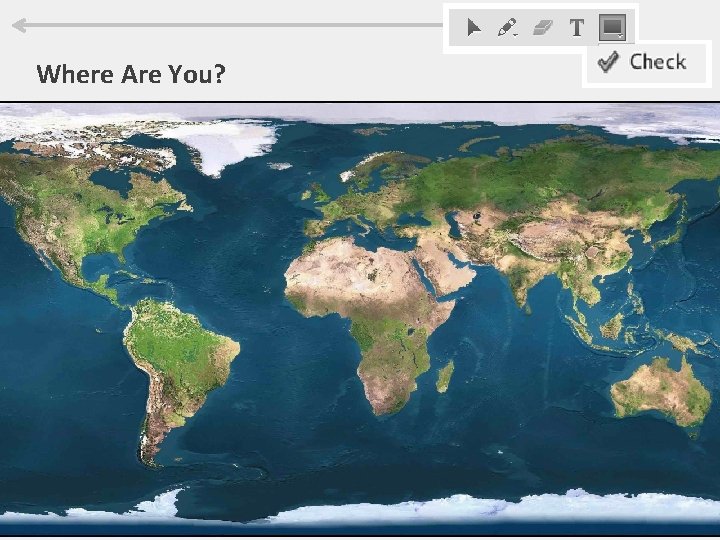Open the stamp shape tool dropdown
720x540 pixels.
(613, 27)
